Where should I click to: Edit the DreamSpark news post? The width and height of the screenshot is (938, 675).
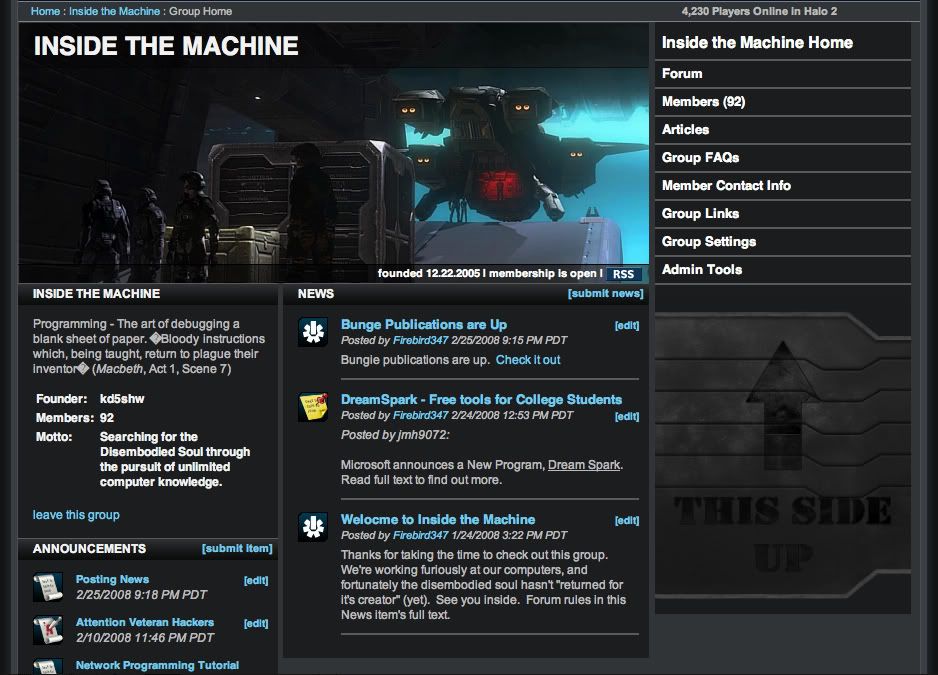pos(626,416)
